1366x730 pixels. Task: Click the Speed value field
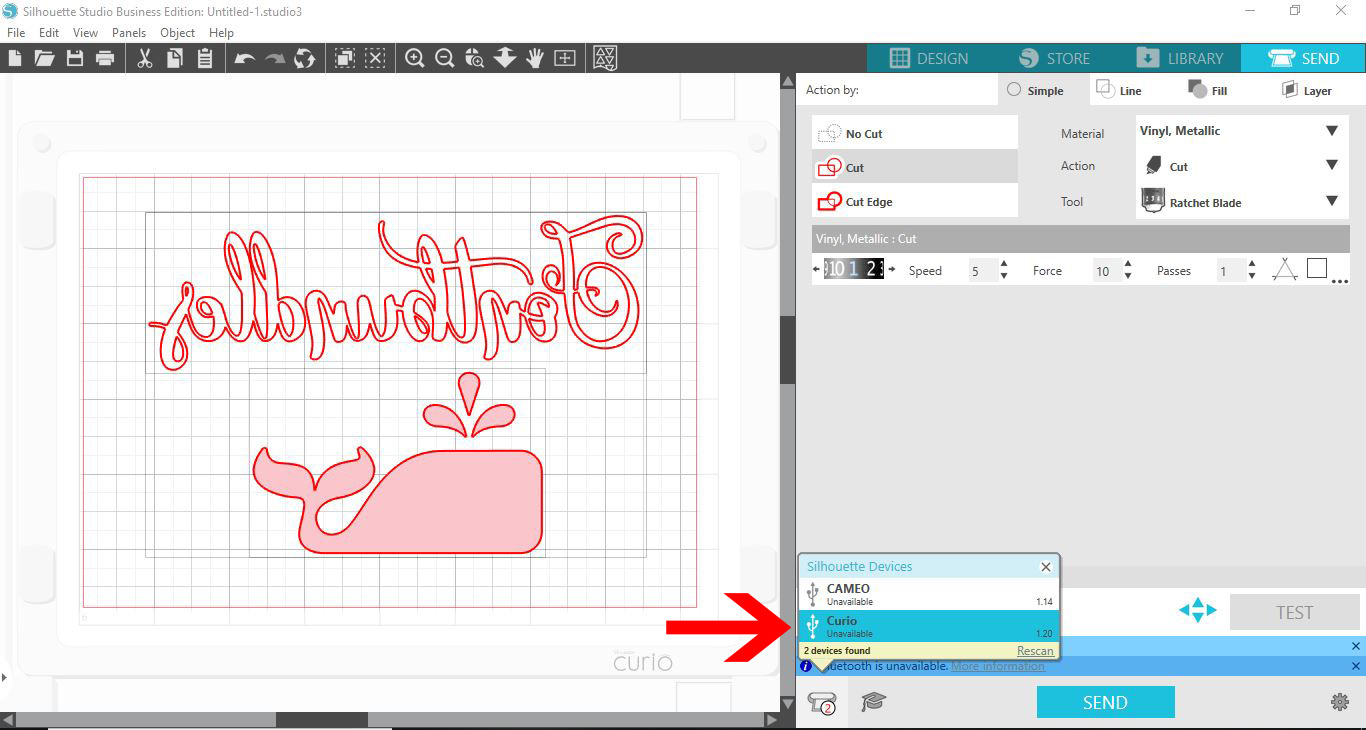pos(980,270)
